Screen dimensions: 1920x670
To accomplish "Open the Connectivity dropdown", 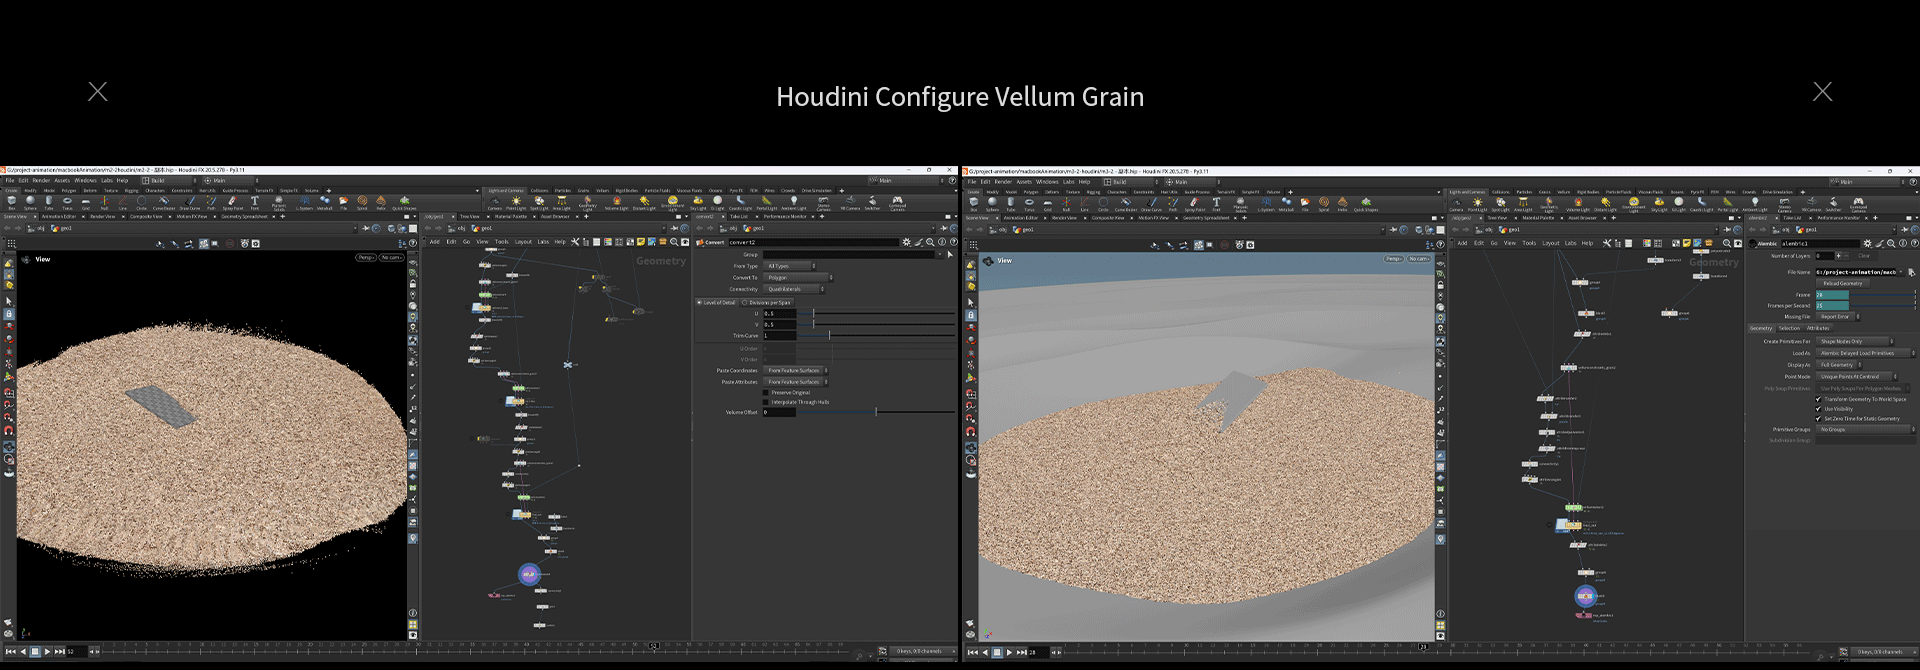I will 794,289.
